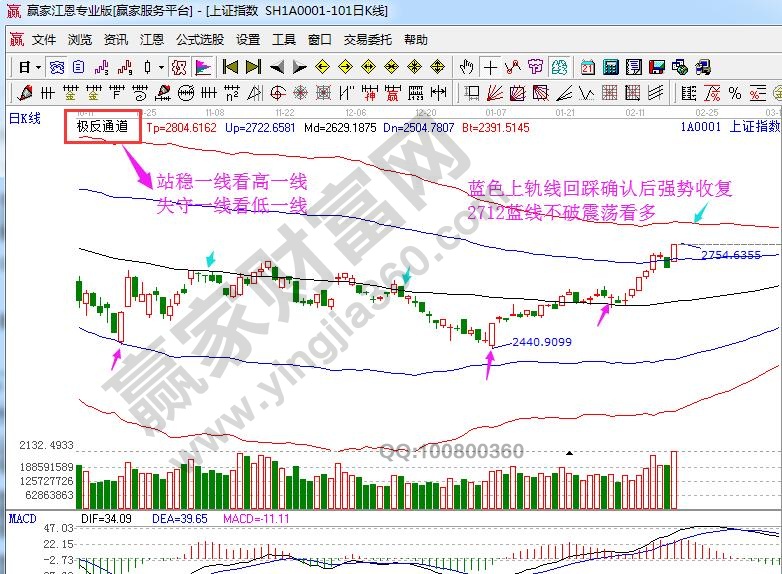
Task: Jump to last bar with skip-to-end arrow
Action: coord(253,68)
